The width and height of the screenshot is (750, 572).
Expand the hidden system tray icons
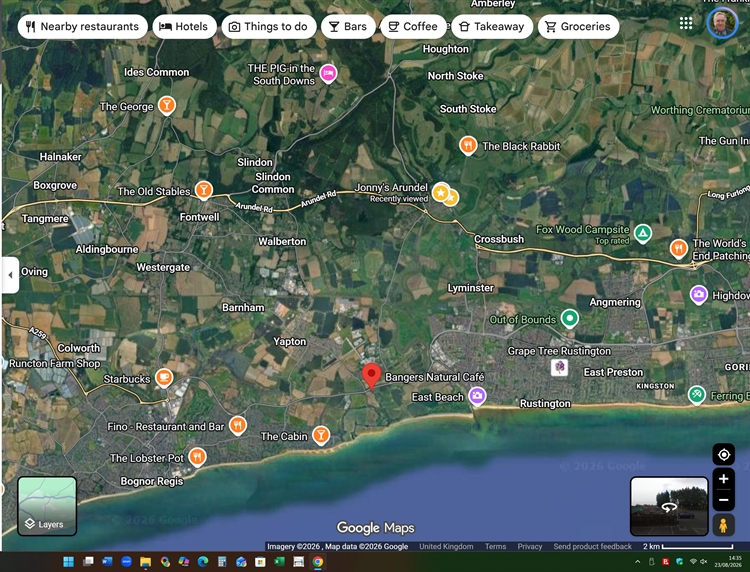point(637,561)
